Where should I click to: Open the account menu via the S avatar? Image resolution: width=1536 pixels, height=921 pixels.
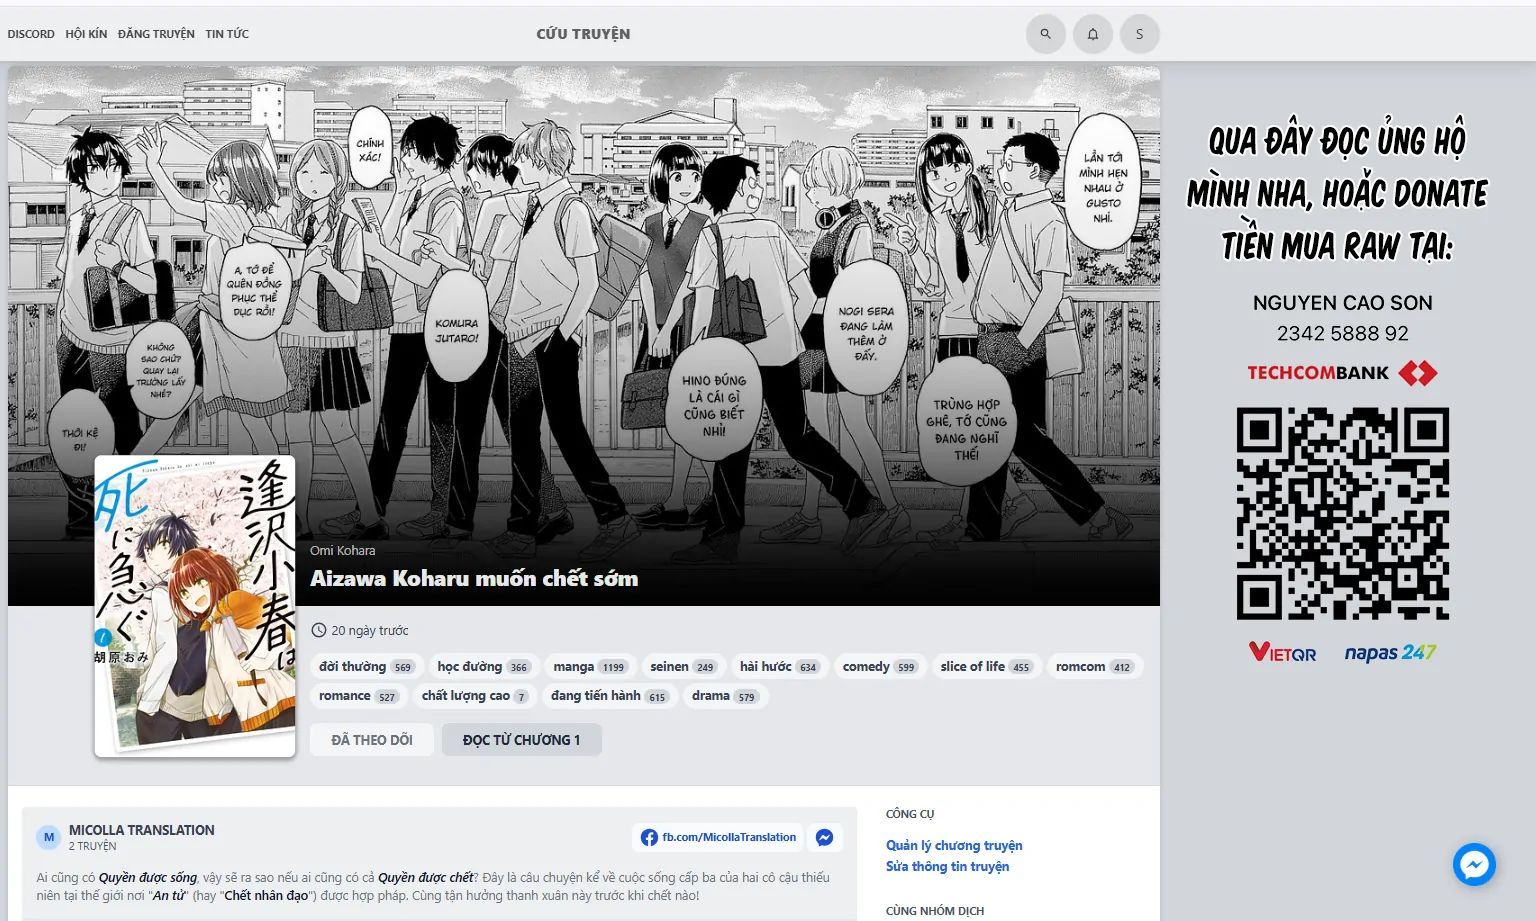click(1139, 33)
